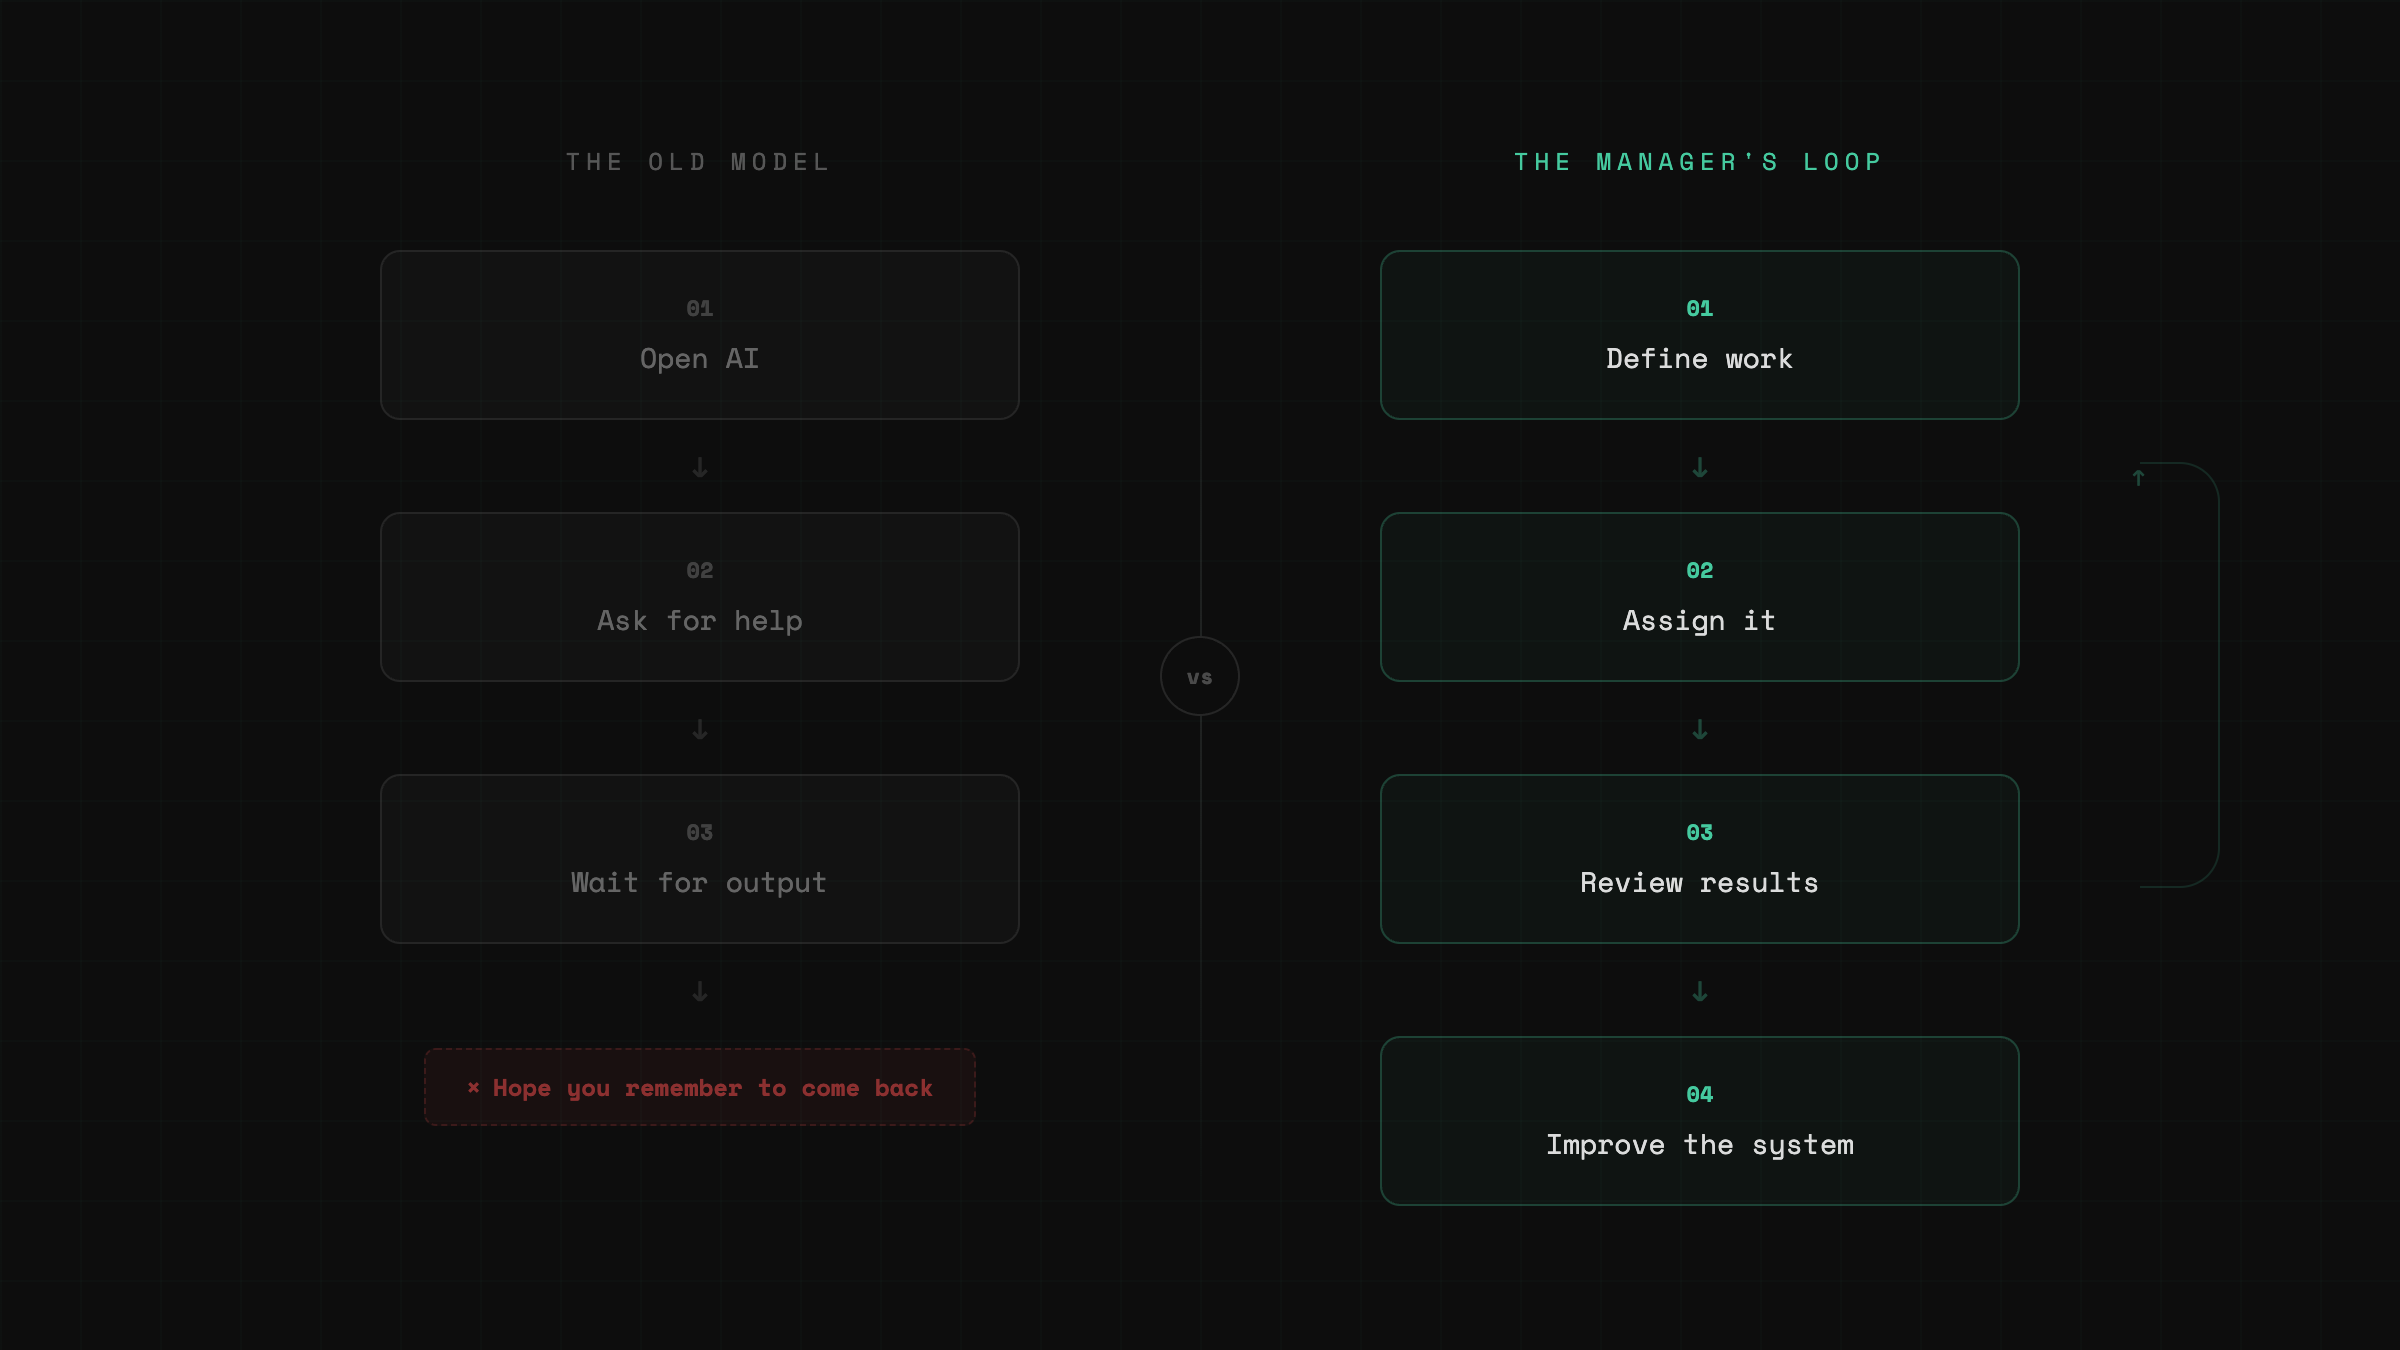Click the 'vs' circle badge
The height and width of the screenshot is (1350, 2400).
[x=1199, y=677]
